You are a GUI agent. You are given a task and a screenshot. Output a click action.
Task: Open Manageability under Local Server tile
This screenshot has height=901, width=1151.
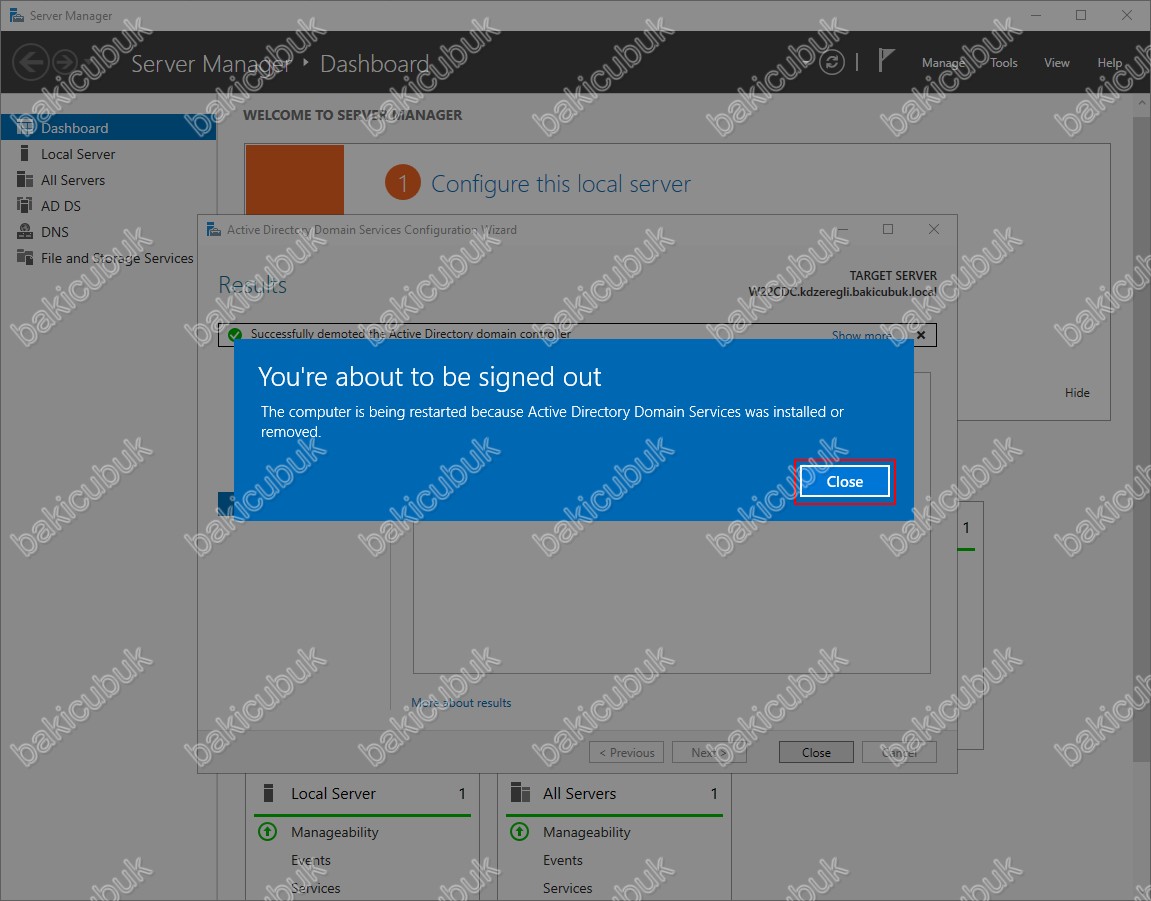point(335,832)
